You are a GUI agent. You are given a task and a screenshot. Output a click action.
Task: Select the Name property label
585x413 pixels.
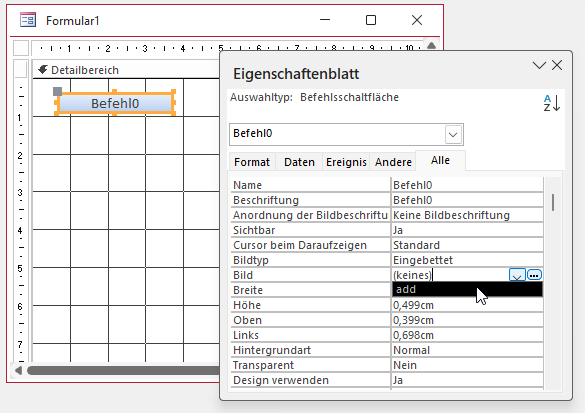(x=310, y=185)
